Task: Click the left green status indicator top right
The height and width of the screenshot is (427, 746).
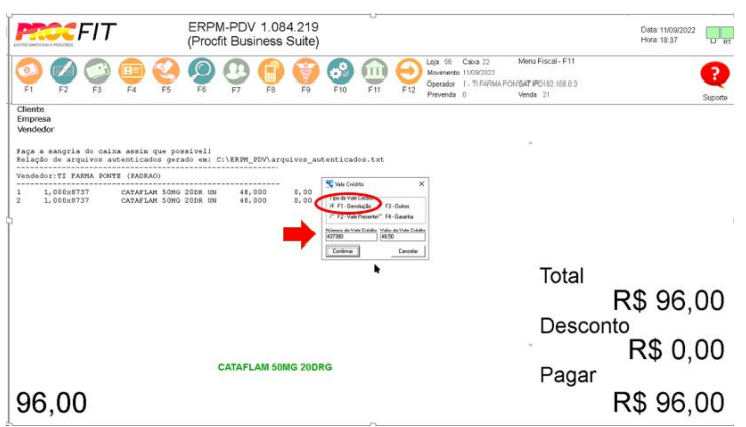Action: pos(713,33)
